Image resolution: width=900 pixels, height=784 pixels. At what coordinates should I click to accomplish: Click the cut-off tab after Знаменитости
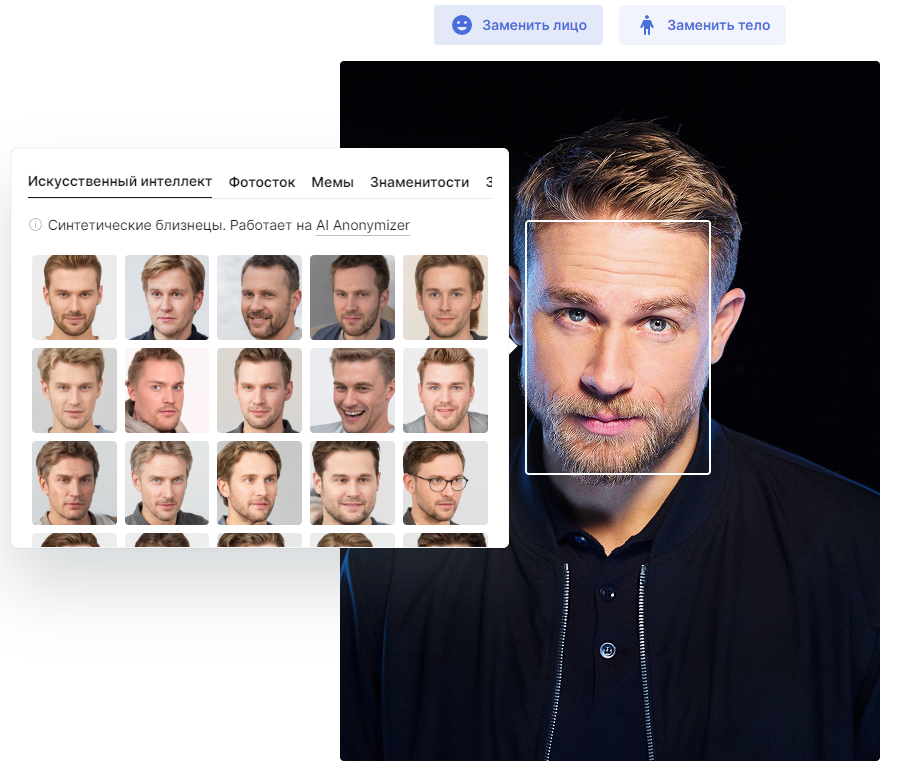pyautogui.click(x=489, y=182)
